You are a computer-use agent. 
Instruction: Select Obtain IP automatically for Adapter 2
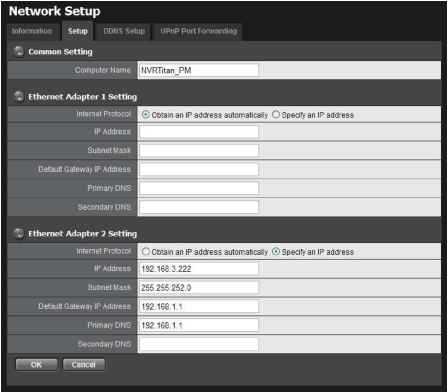pos(146,252)
